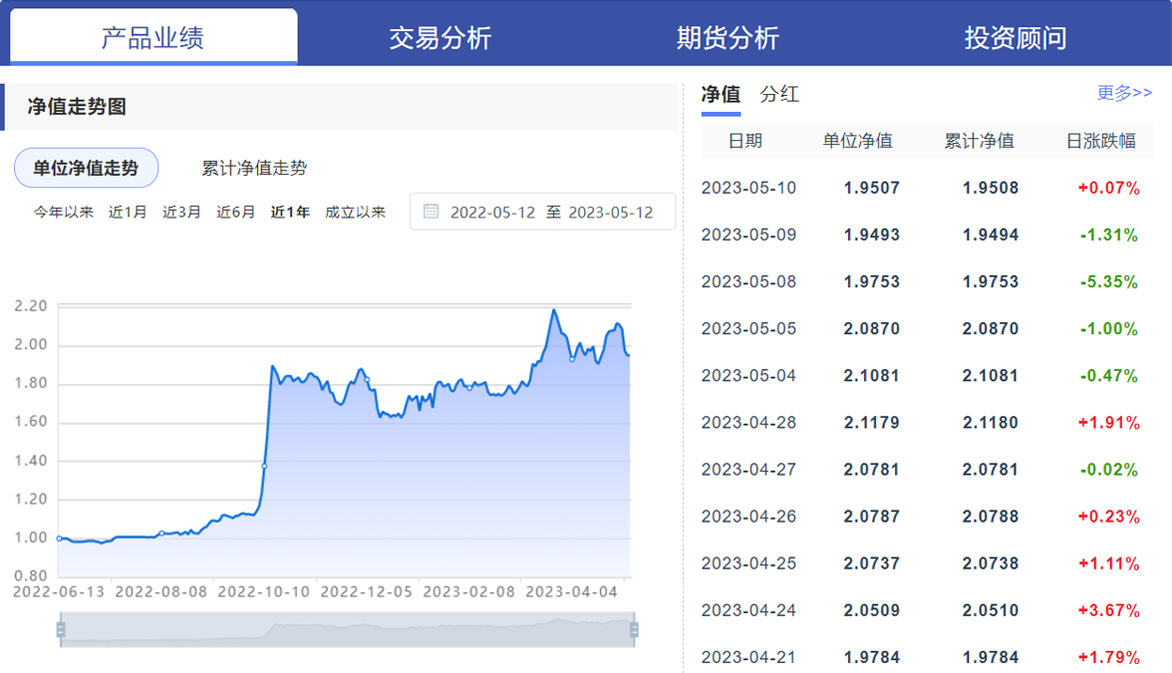Click start date field 2022-05-12
The image size is (1172, 673).
pyautogui.click(x=492, y=212)
